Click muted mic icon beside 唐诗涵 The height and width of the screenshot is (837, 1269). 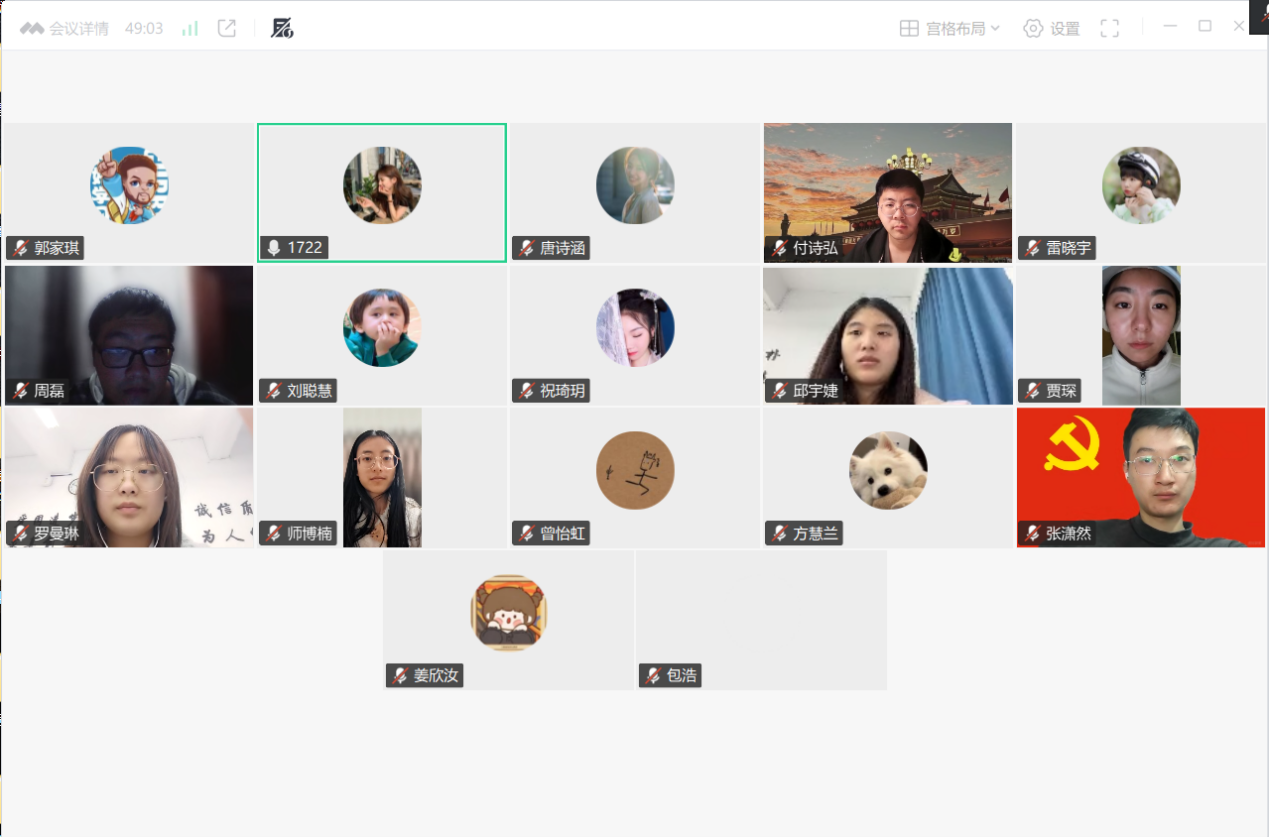(x=526, y=248)
